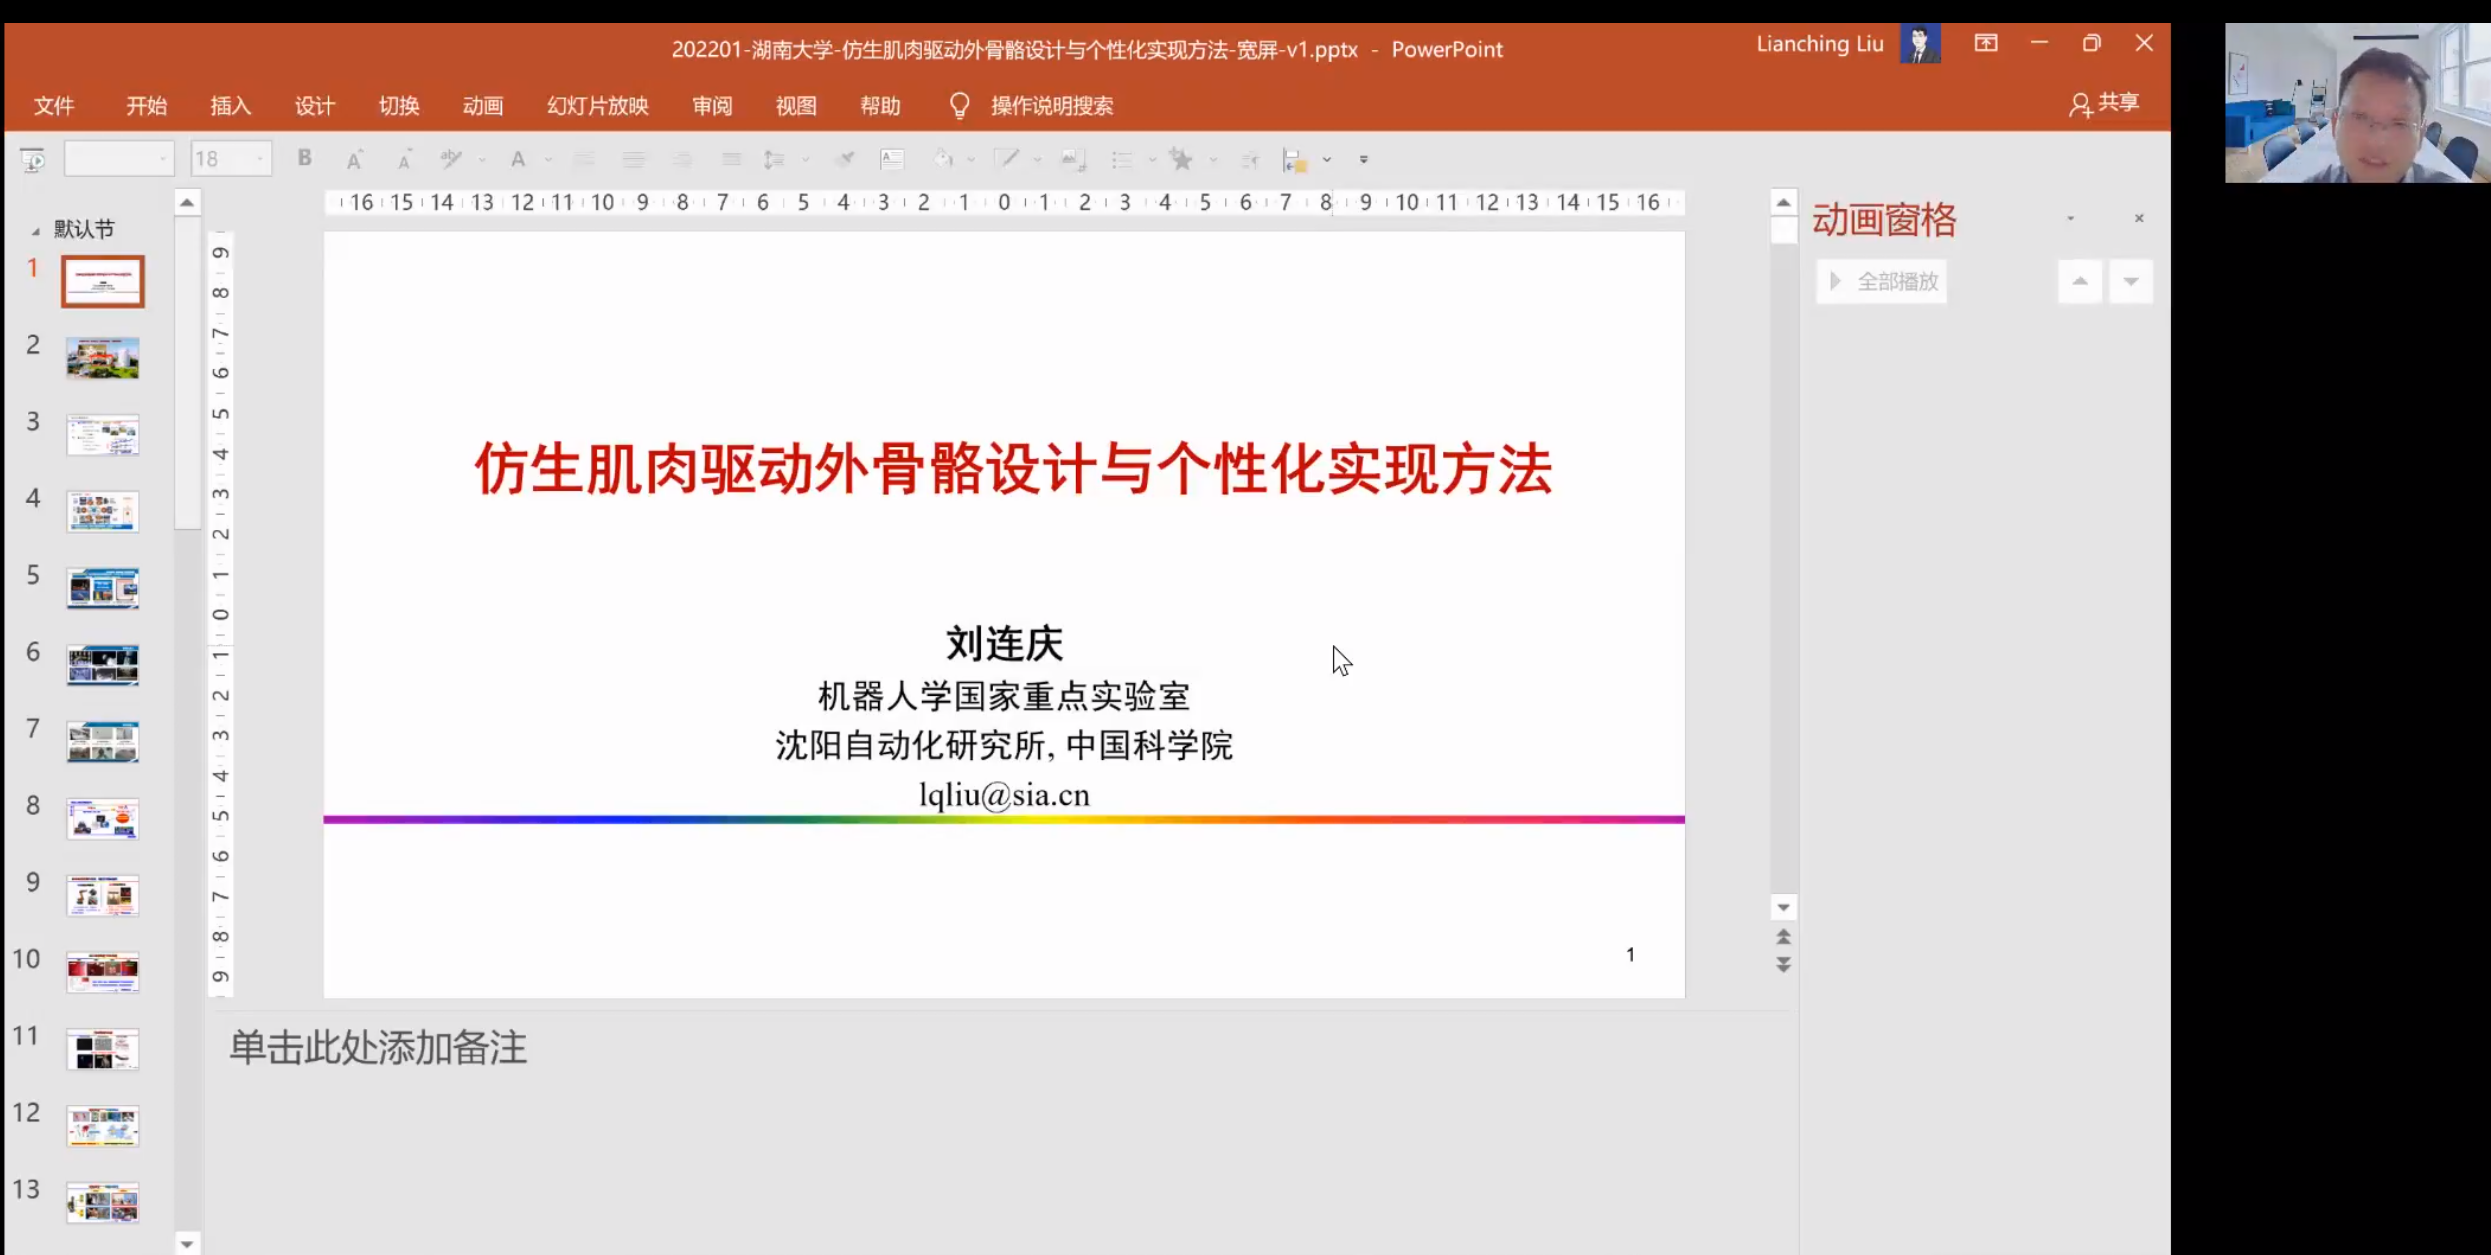
Task: Click the 共享 share button
Action: [2104, 103]
